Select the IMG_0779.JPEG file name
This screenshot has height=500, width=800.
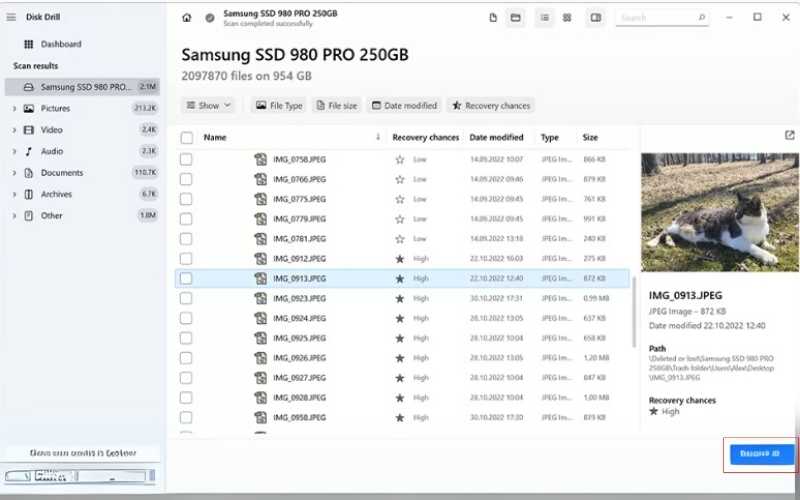299,219
